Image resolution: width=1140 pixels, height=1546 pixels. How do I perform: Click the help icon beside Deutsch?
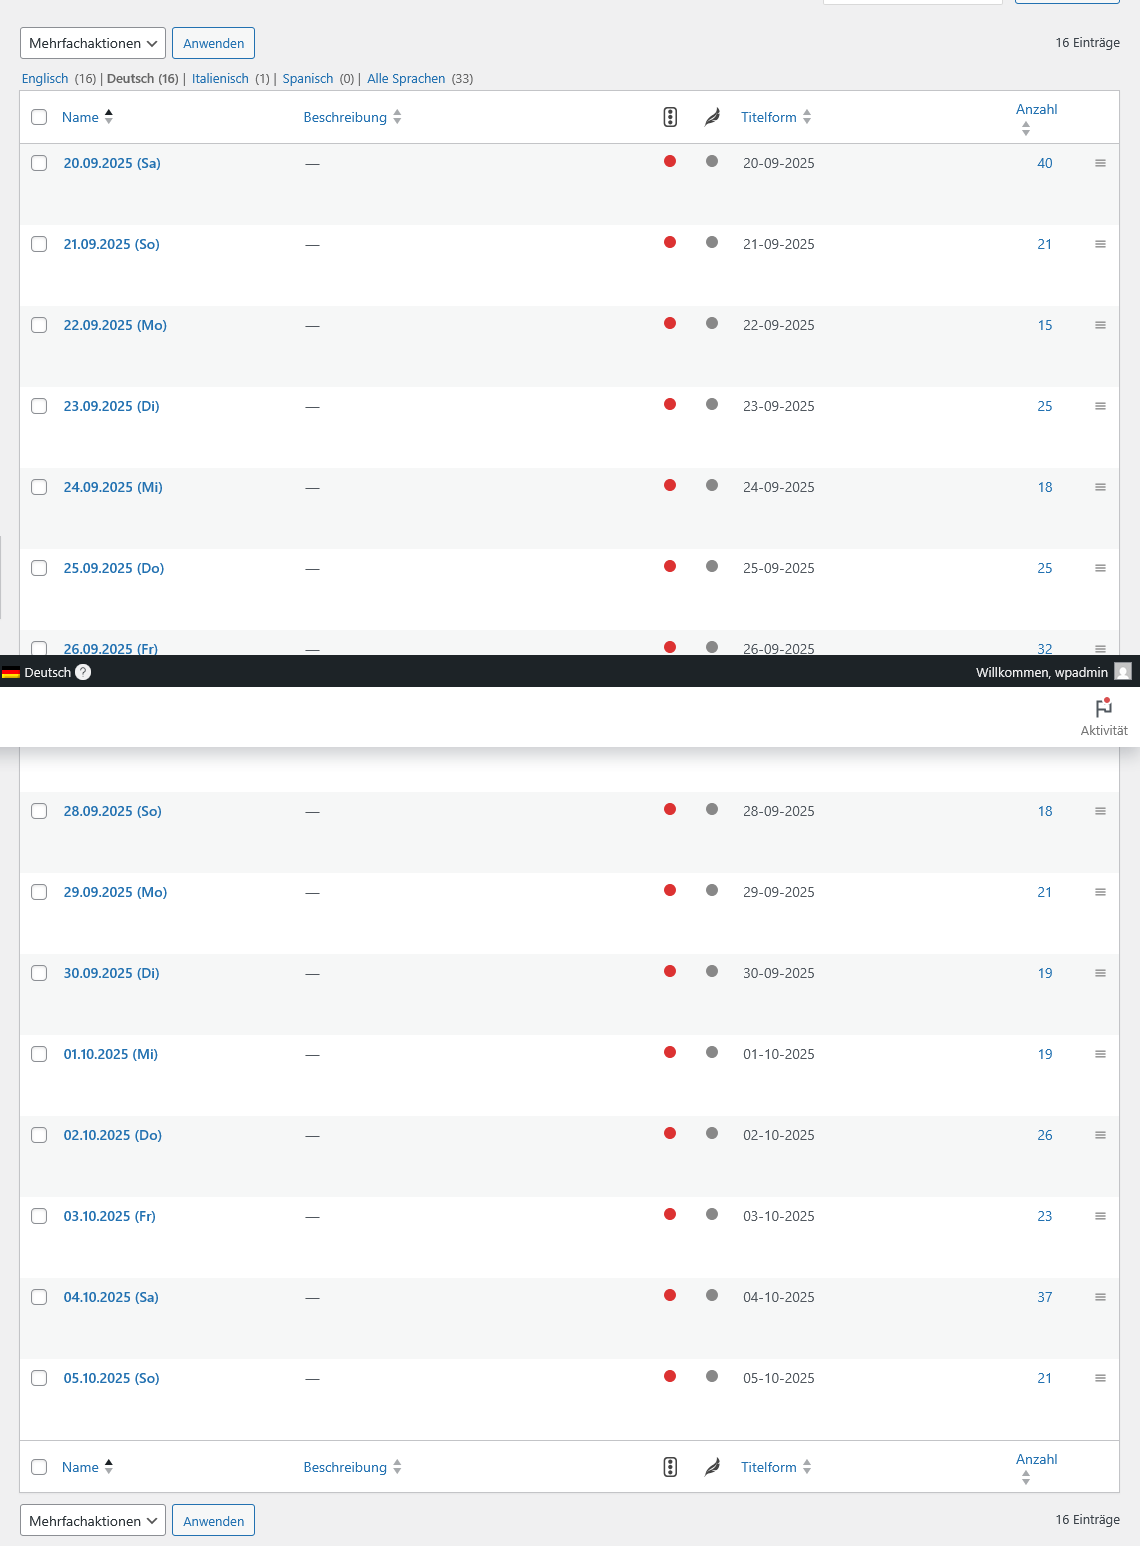click(x=83, y=672)
